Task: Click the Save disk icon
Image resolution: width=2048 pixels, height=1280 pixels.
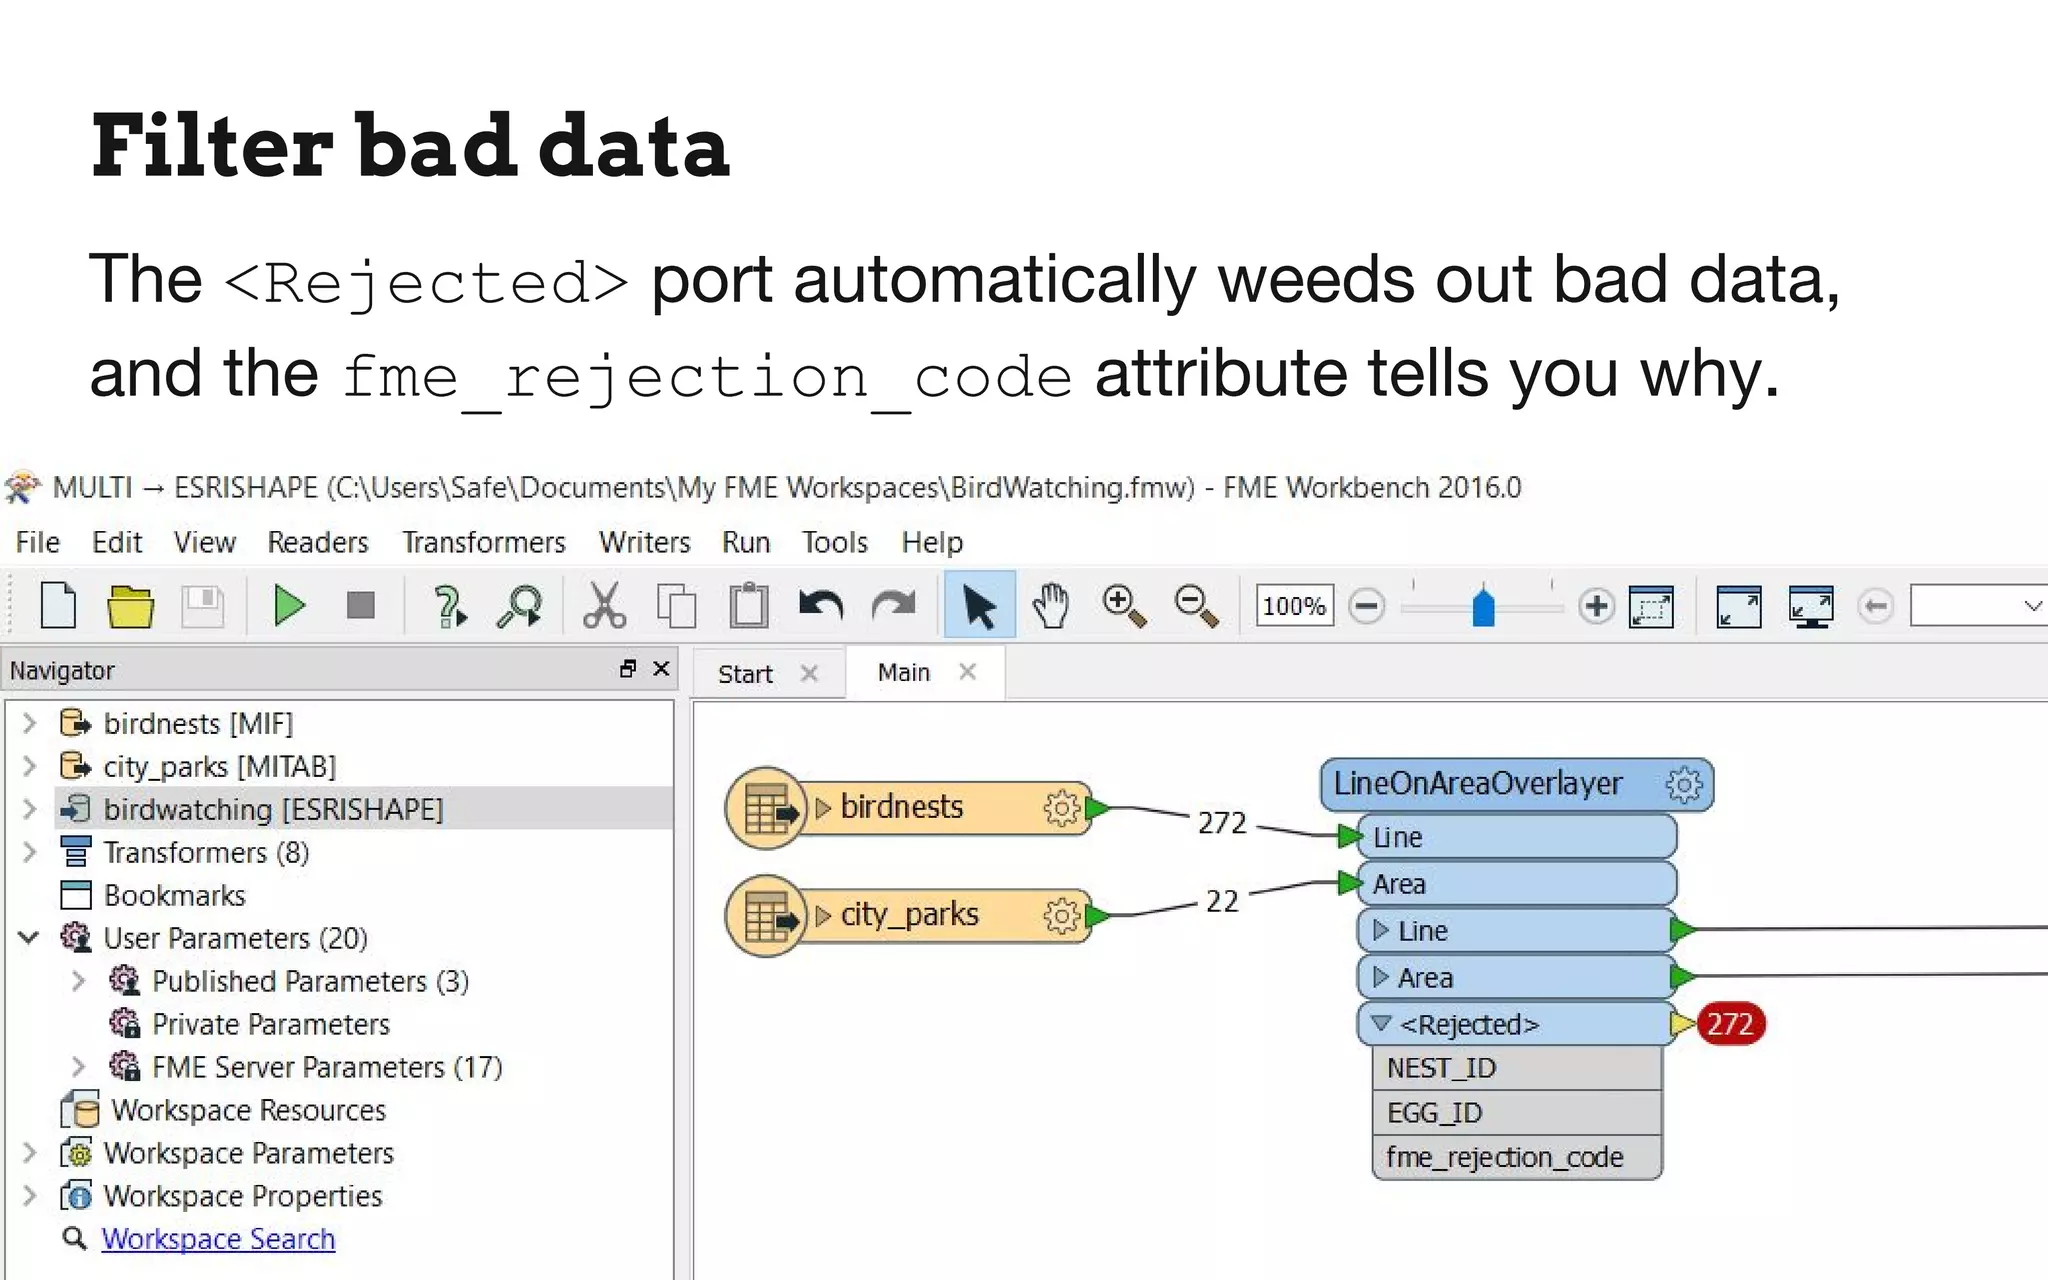Action: point(203,606)
